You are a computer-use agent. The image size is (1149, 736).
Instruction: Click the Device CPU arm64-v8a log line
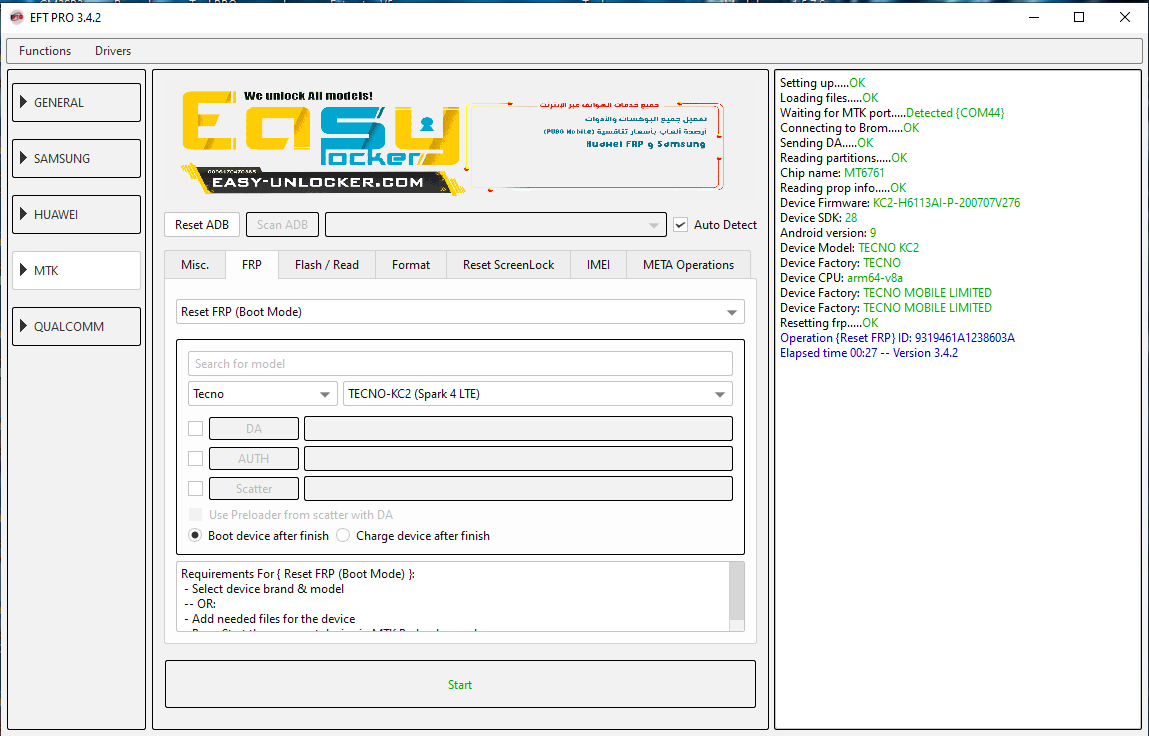(x=841, y=278)
